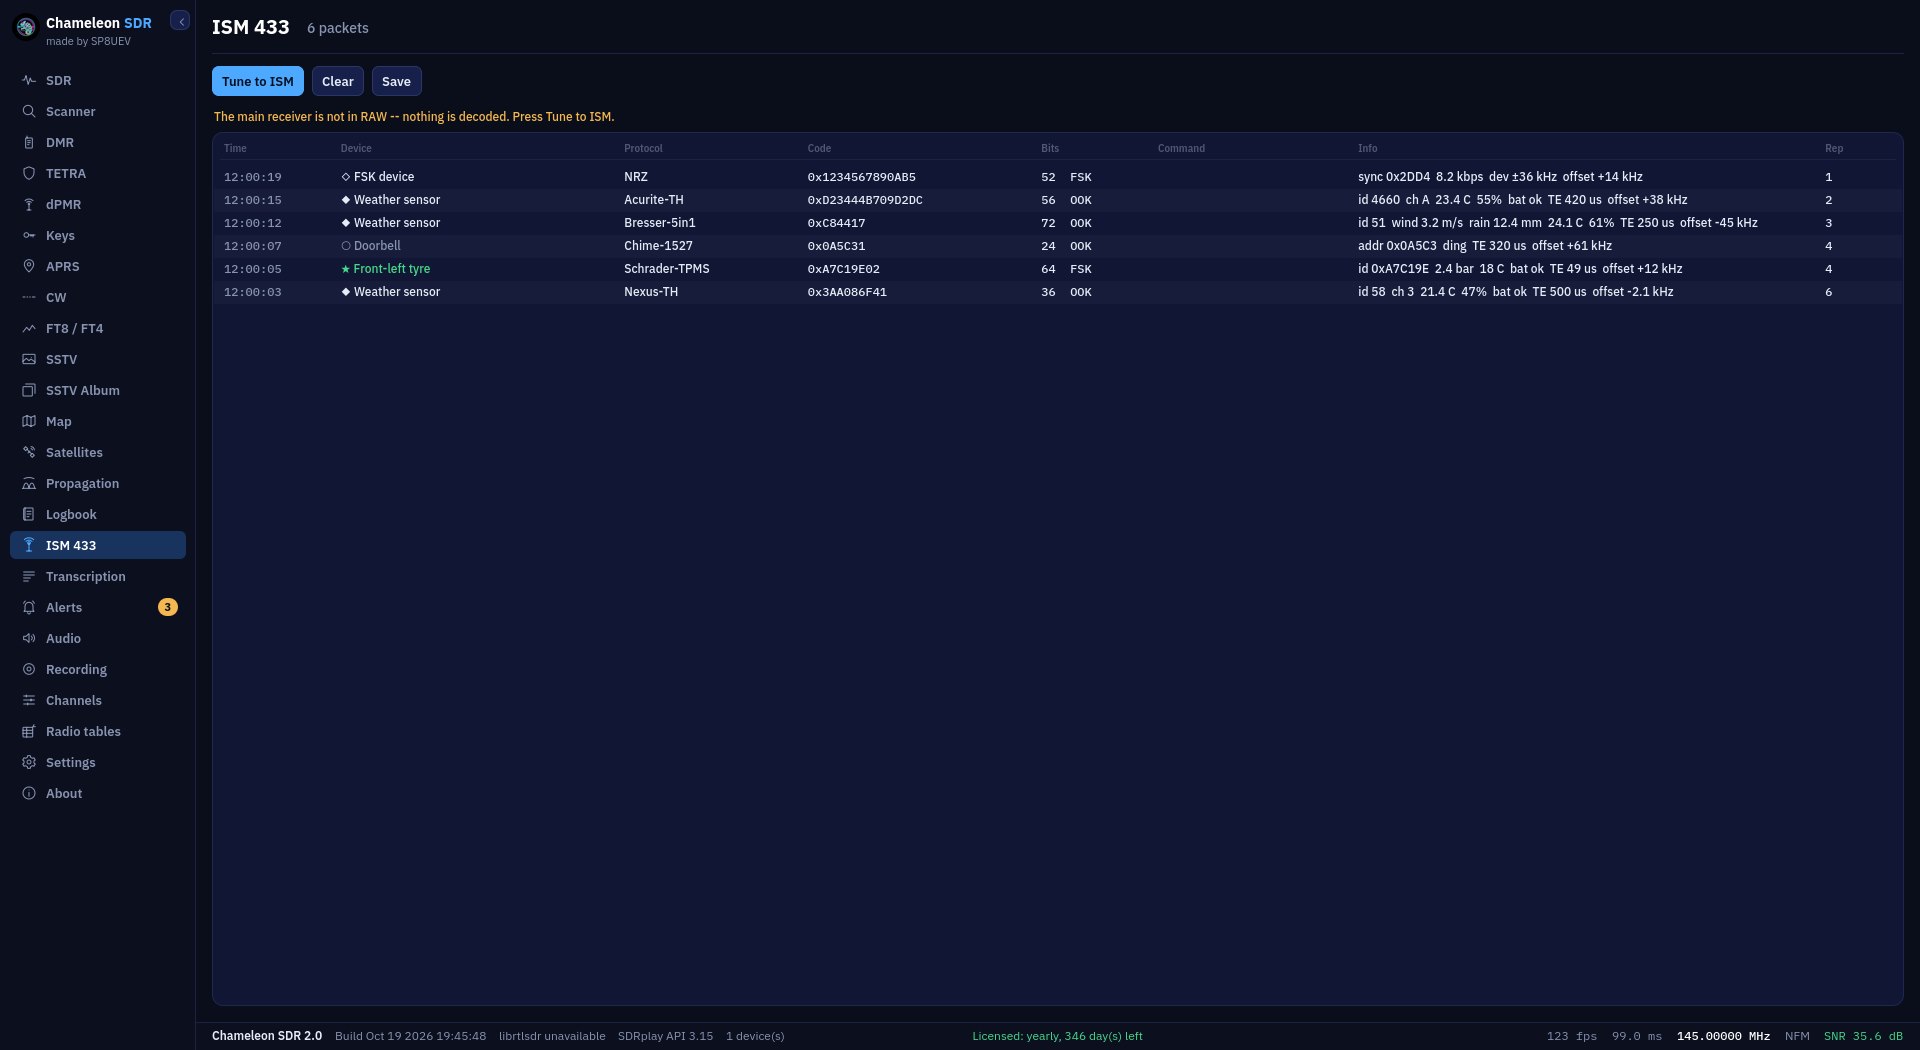This screenshot has width=1920, height=1050.
Task: Collapse the sidebar with the chevron button
Action: point(180,21)
